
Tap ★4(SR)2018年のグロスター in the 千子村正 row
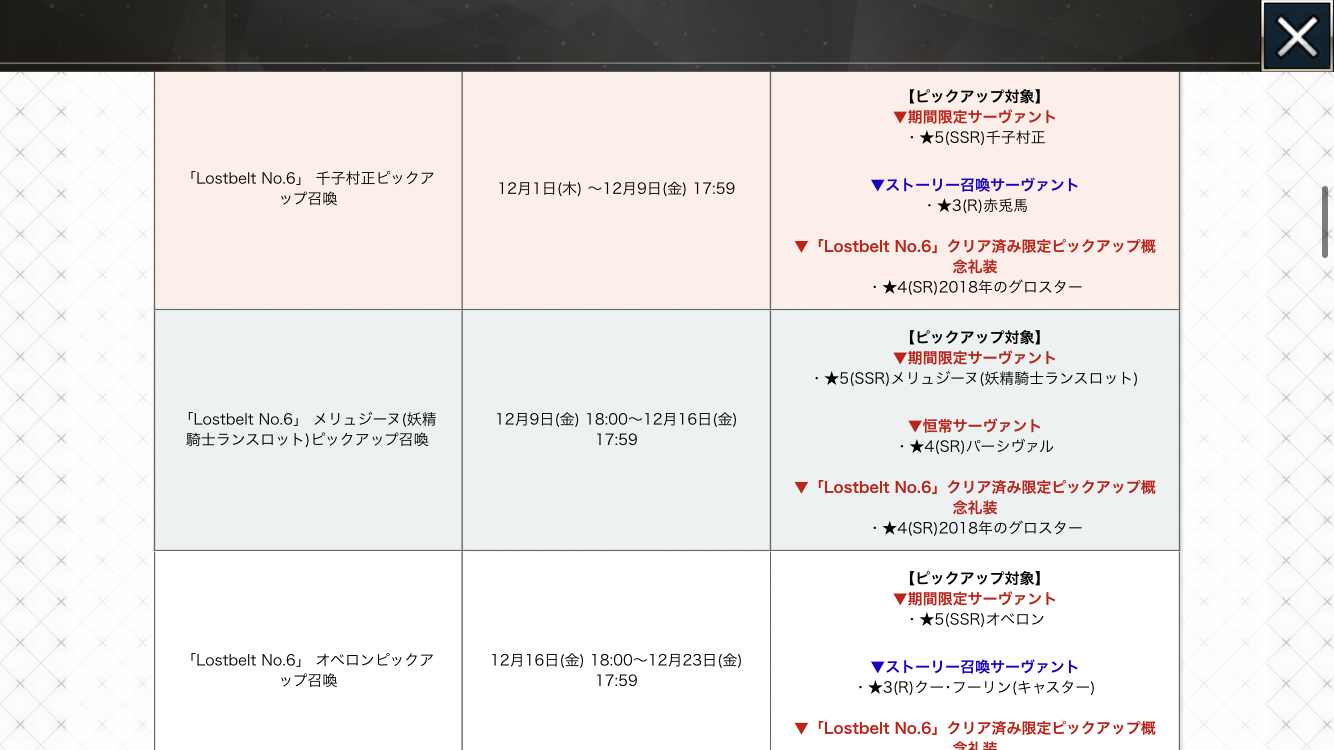(x=975, y=288)
